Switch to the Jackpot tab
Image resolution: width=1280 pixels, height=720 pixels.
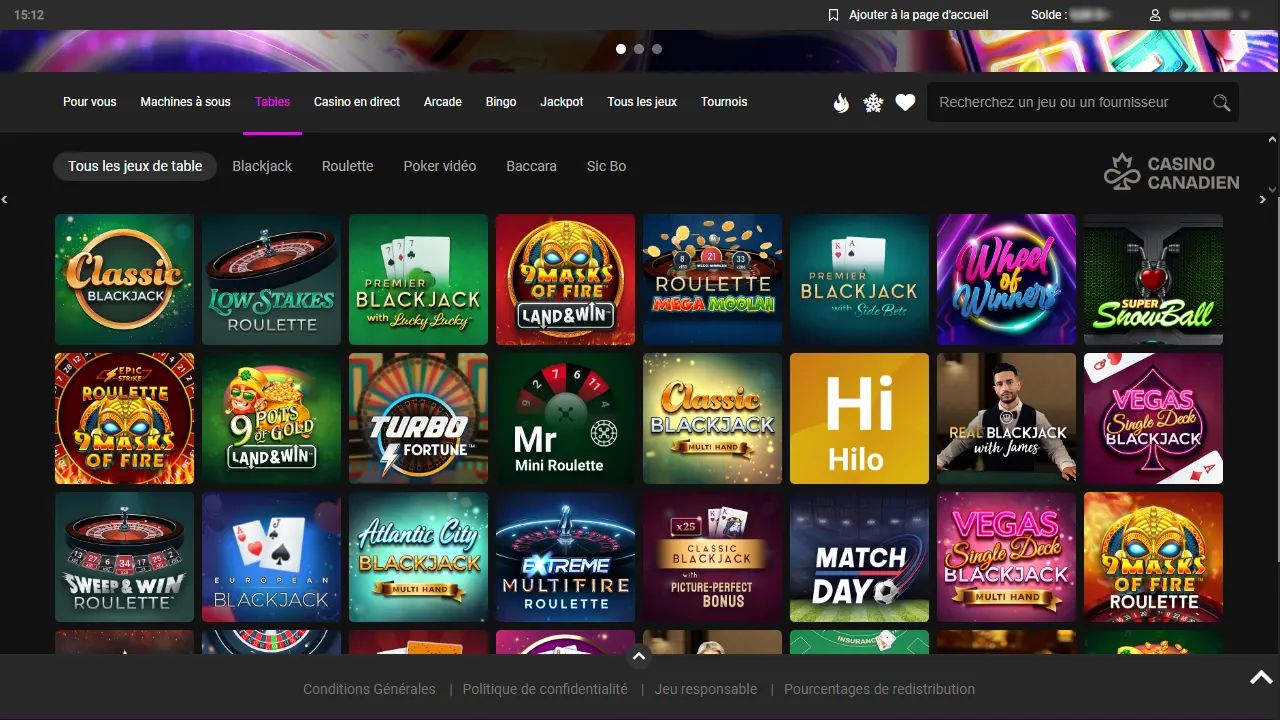coord(562,102)
